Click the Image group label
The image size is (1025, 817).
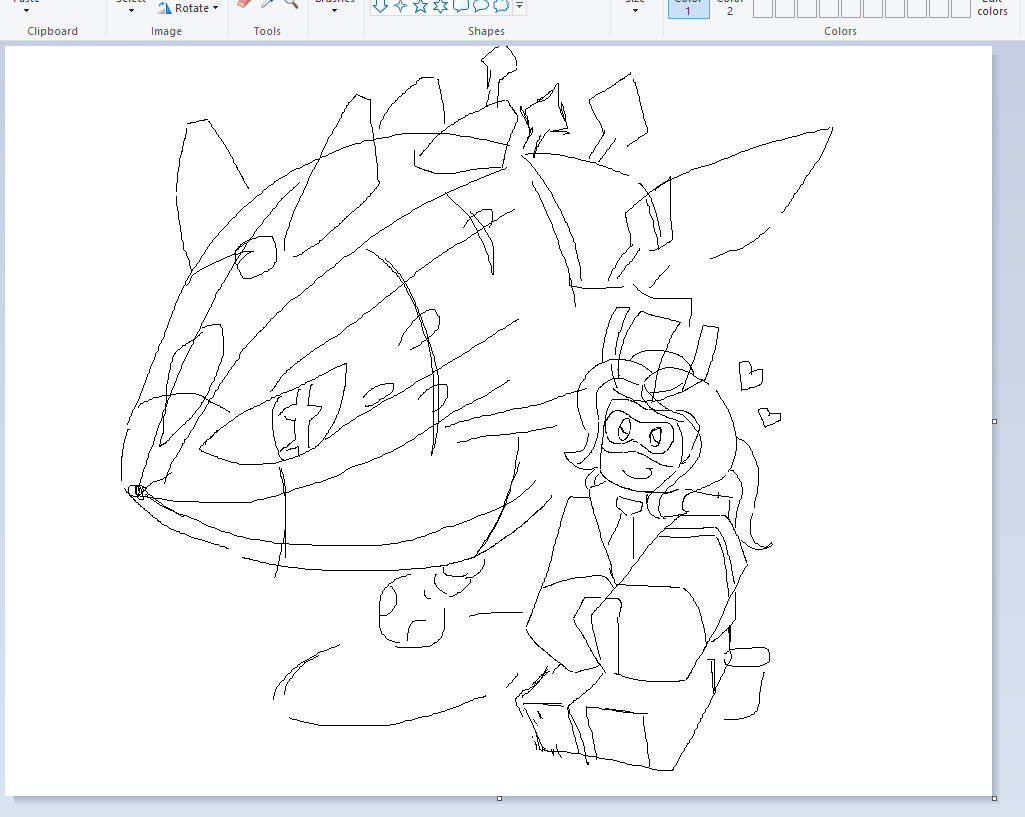(x=166, y=31)
